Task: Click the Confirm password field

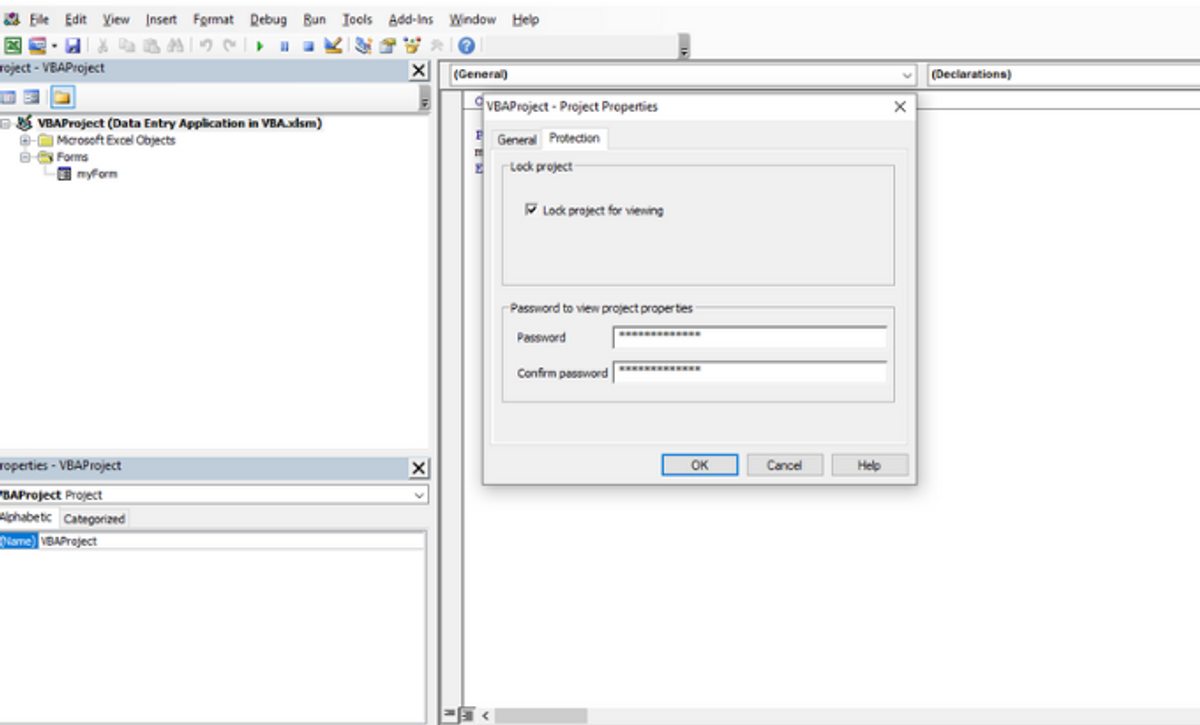Action: pos(749,371)
